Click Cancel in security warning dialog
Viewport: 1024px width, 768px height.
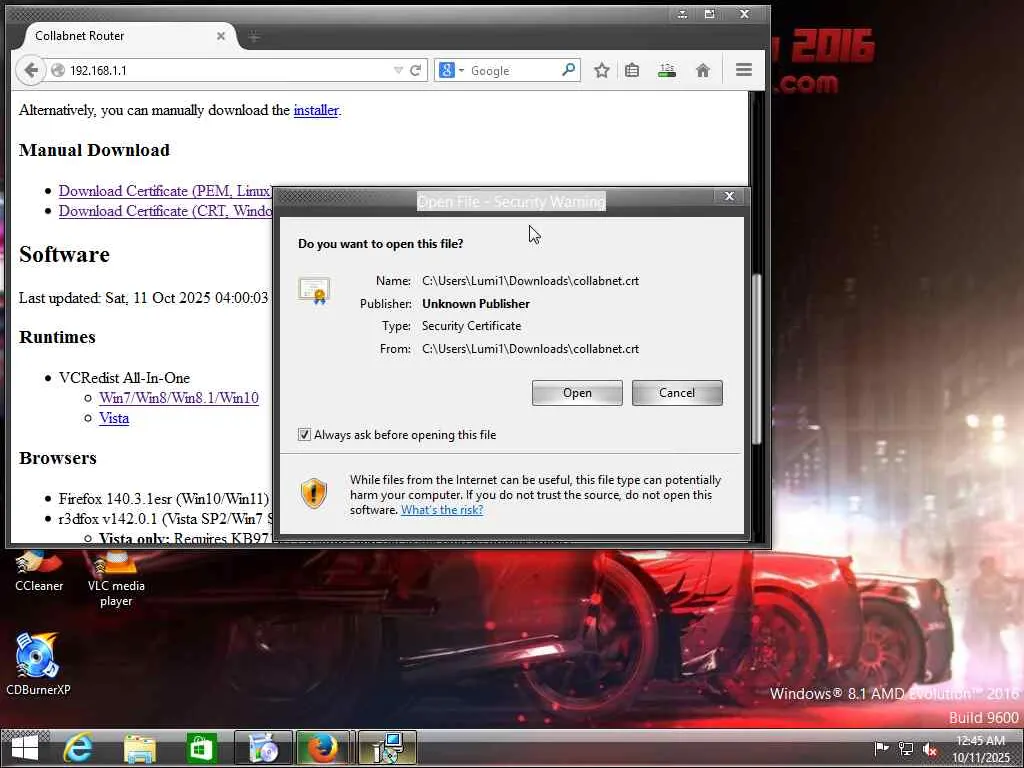click(677, 393)
